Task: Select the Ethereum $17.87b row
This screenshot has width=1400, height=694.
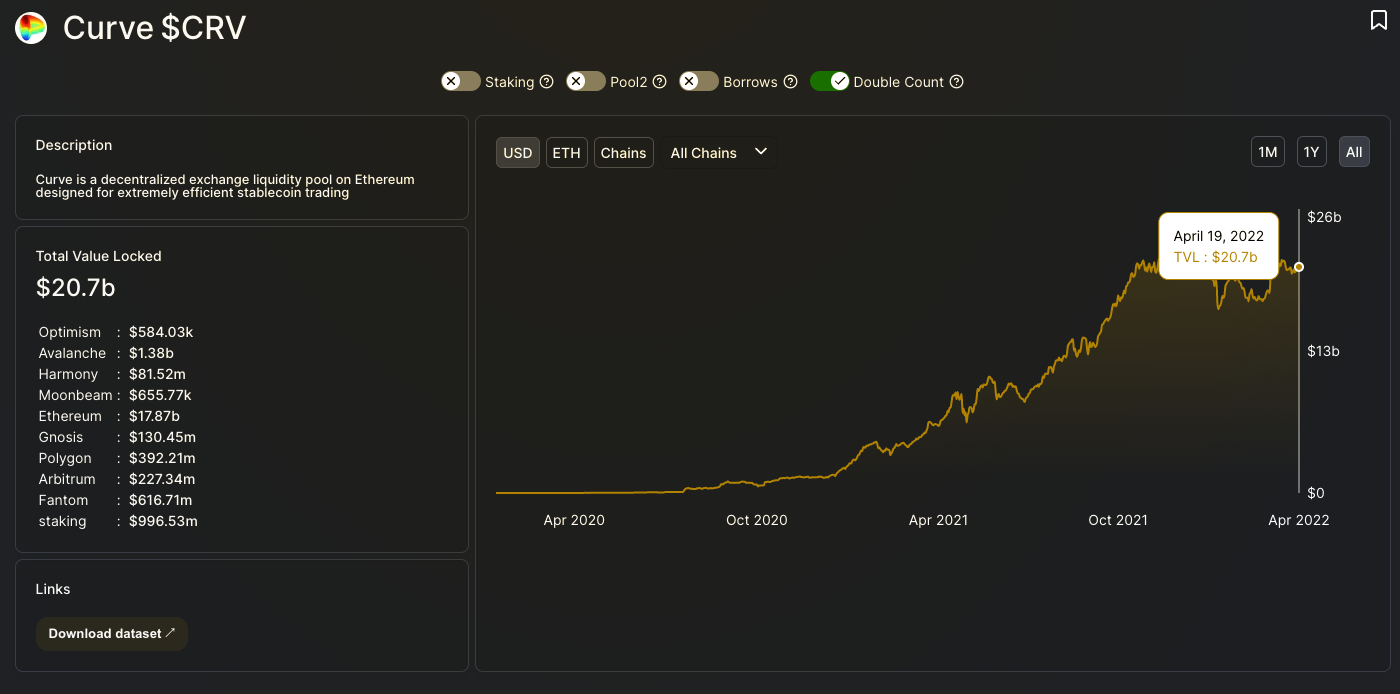Action: [109, 416]
